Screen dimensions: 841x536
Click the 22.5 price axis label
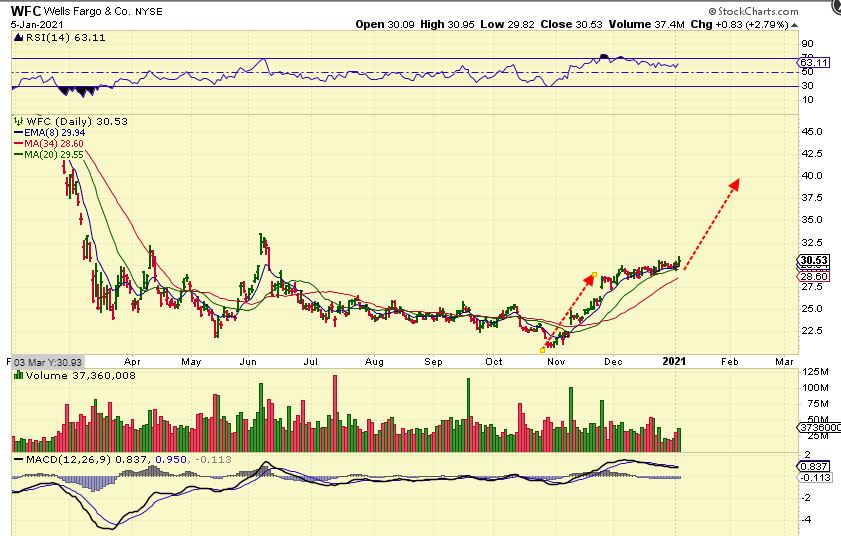[x=812, y=331]
